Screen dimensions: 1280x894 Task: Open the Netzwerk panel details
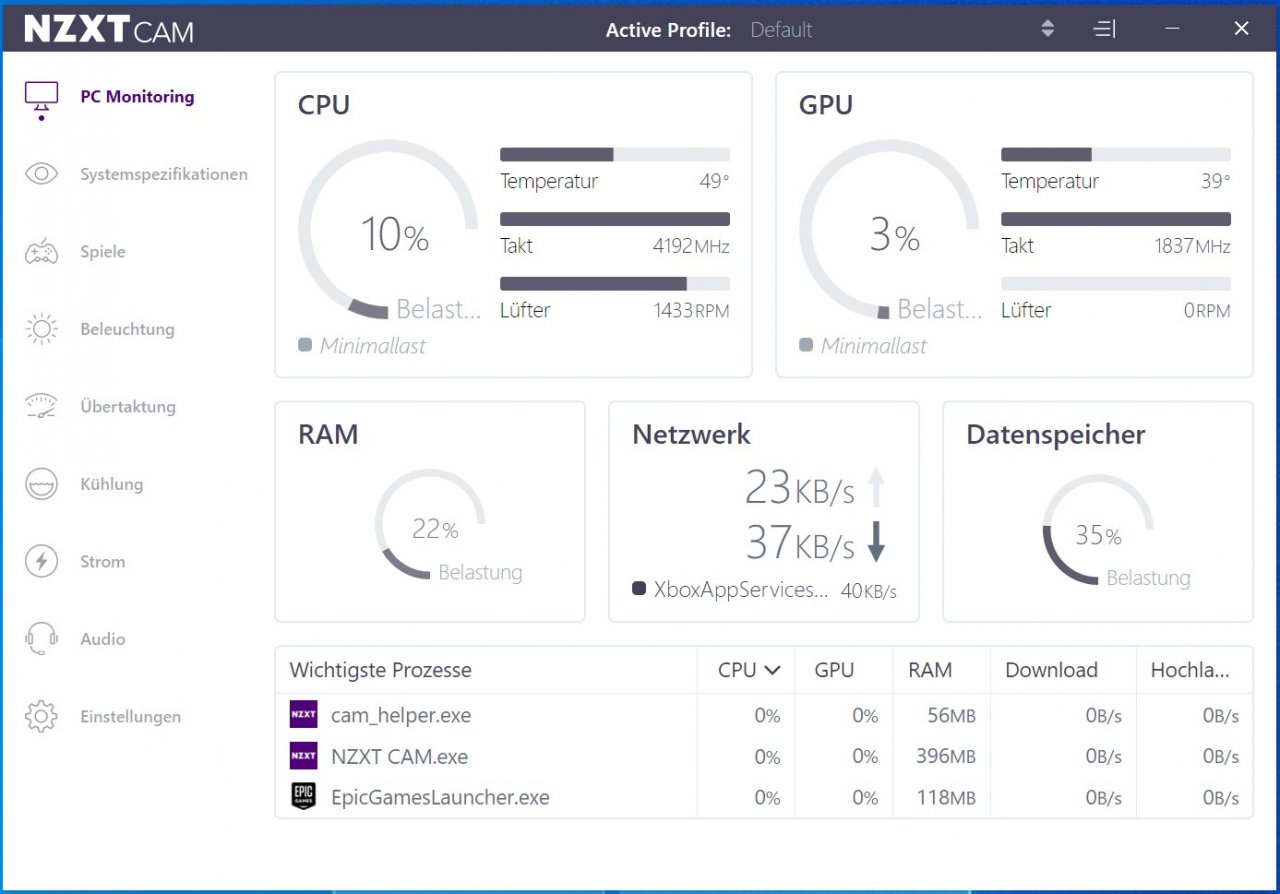764,512
